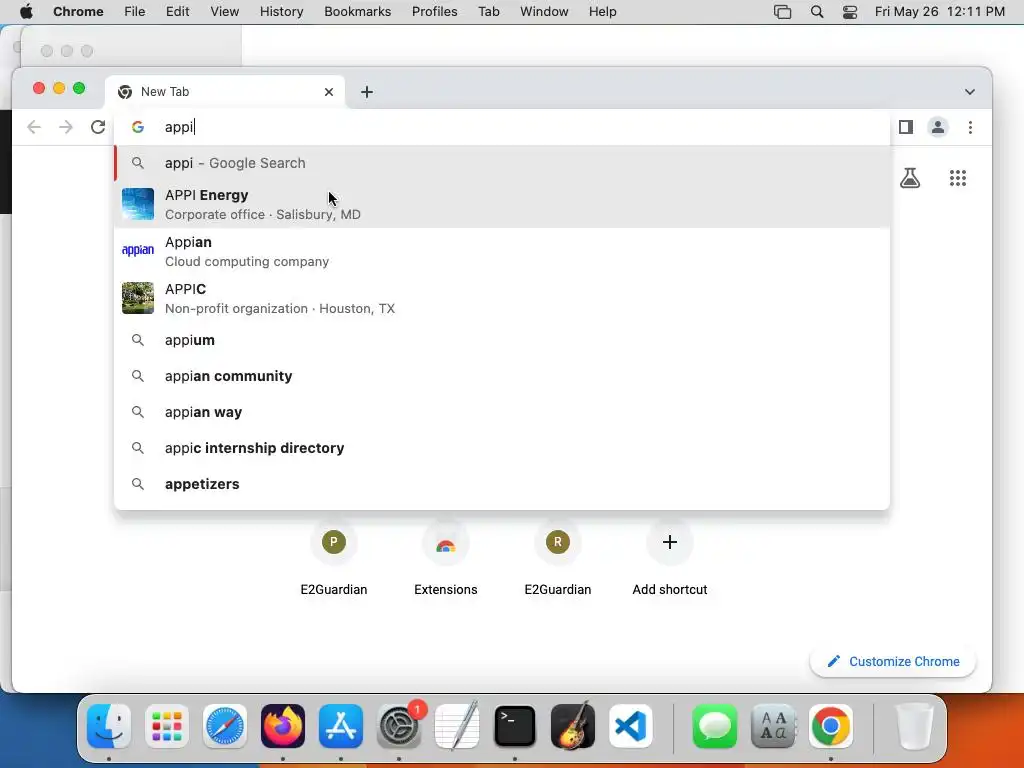Open the View menu
1024x768 pixels.
pos(225,12)
